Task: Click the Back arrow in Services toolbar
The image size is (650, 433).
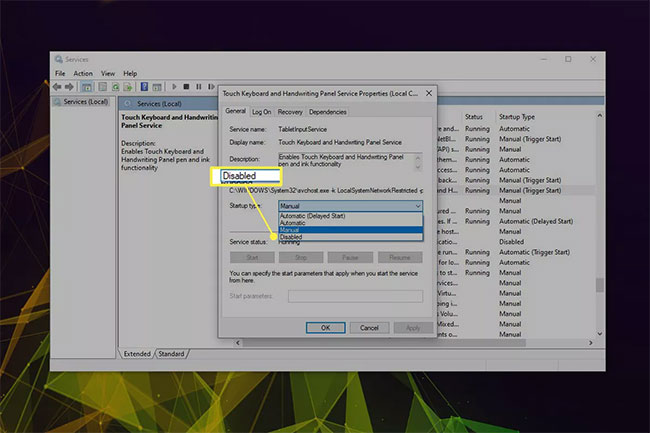Action: coord(57,87)
